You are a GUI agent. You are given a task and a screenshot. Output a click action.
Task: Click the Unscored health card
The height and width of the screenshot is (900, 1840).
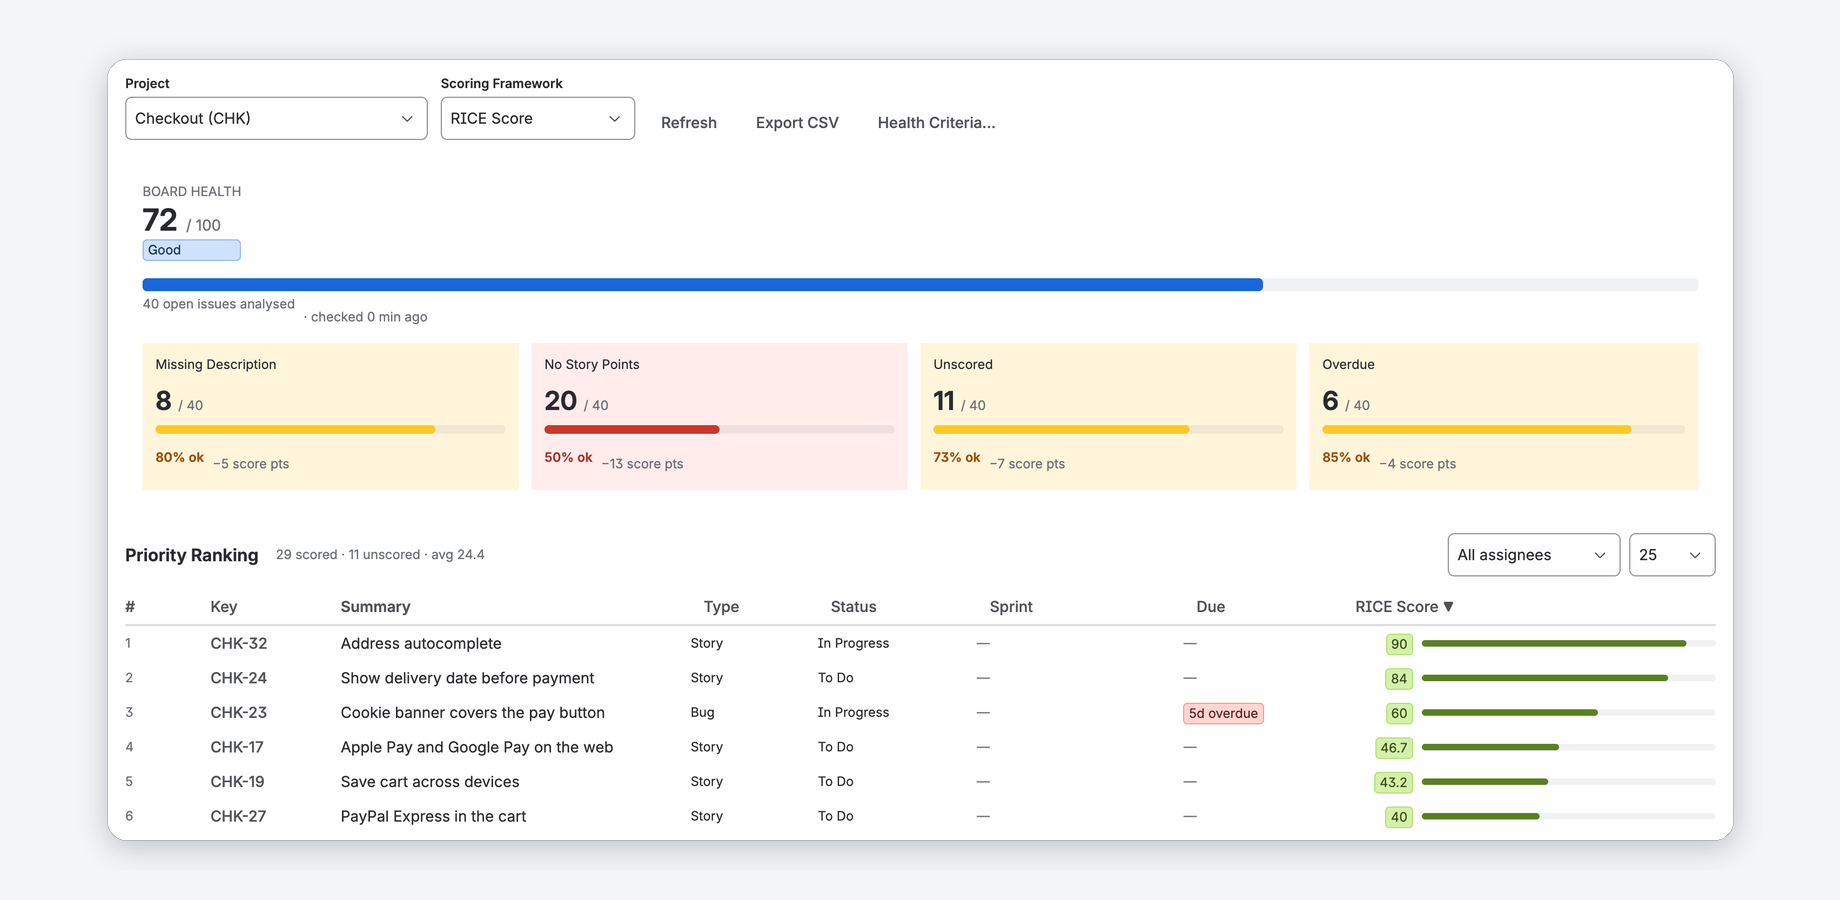point(1108,417)
